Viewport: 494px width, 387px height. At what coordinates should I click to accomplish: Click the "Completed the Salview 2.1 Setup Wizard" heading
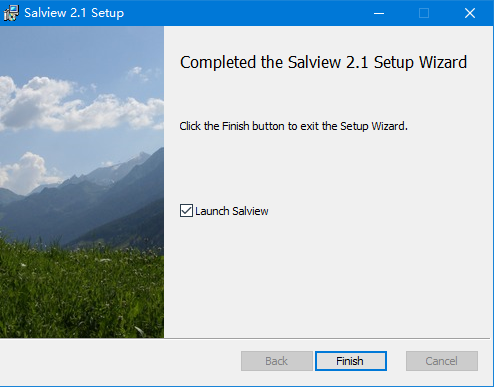tap(323, 62)
